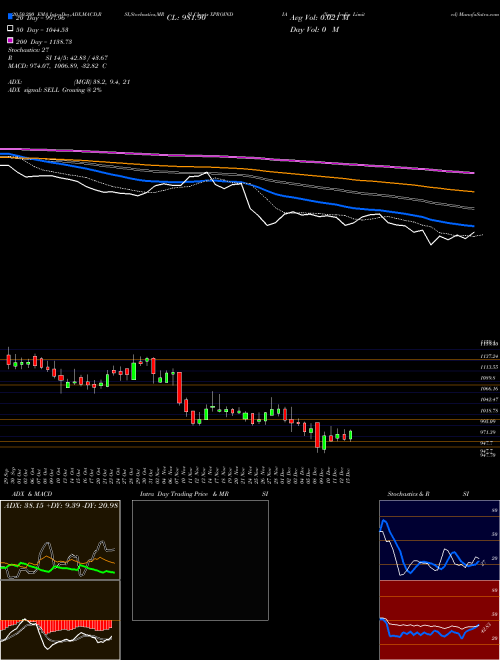Image resolution: width=500 pixels, height=660 pixels.
Task: Click the last green candlestick on the chart
Action: [x=351, y=435]
